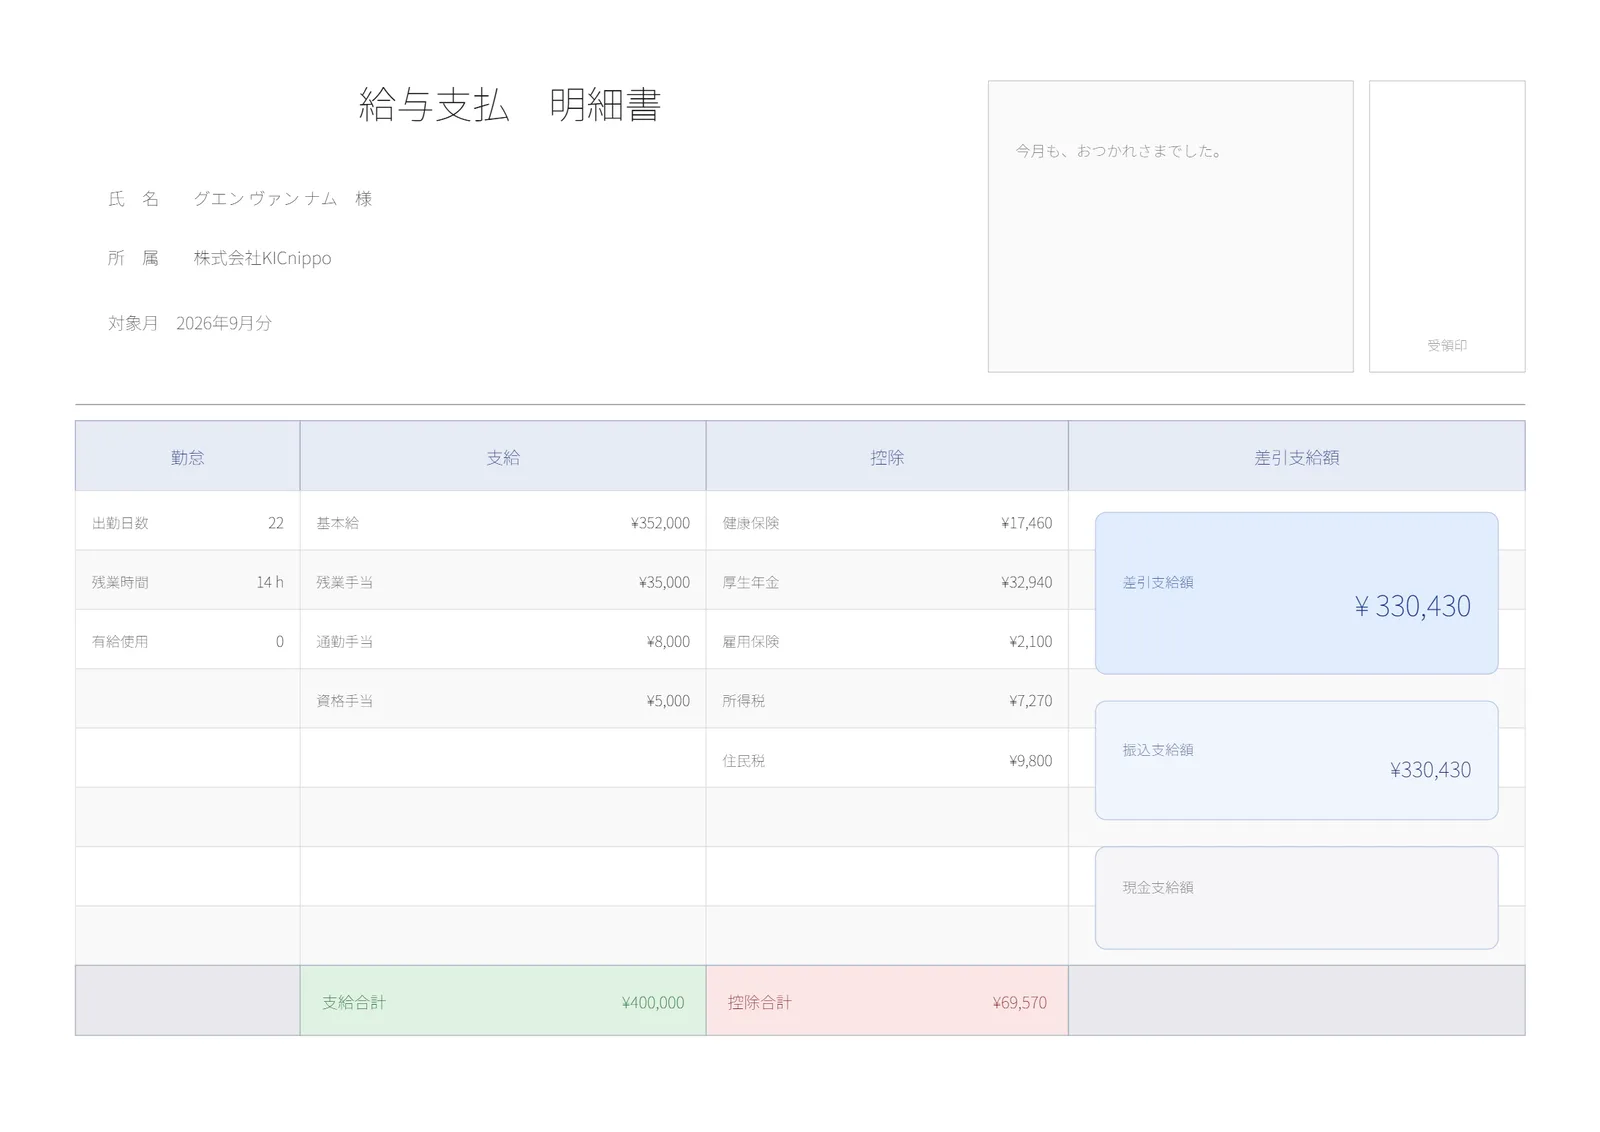Screen dimensions: 1600x1132
Task: Select the 控除 column header
Action: (887, 457)
